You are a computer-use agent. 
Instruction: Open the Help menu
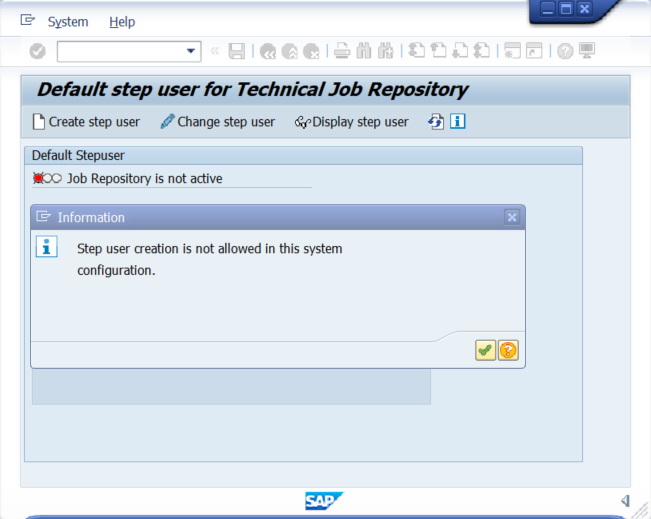122,22
